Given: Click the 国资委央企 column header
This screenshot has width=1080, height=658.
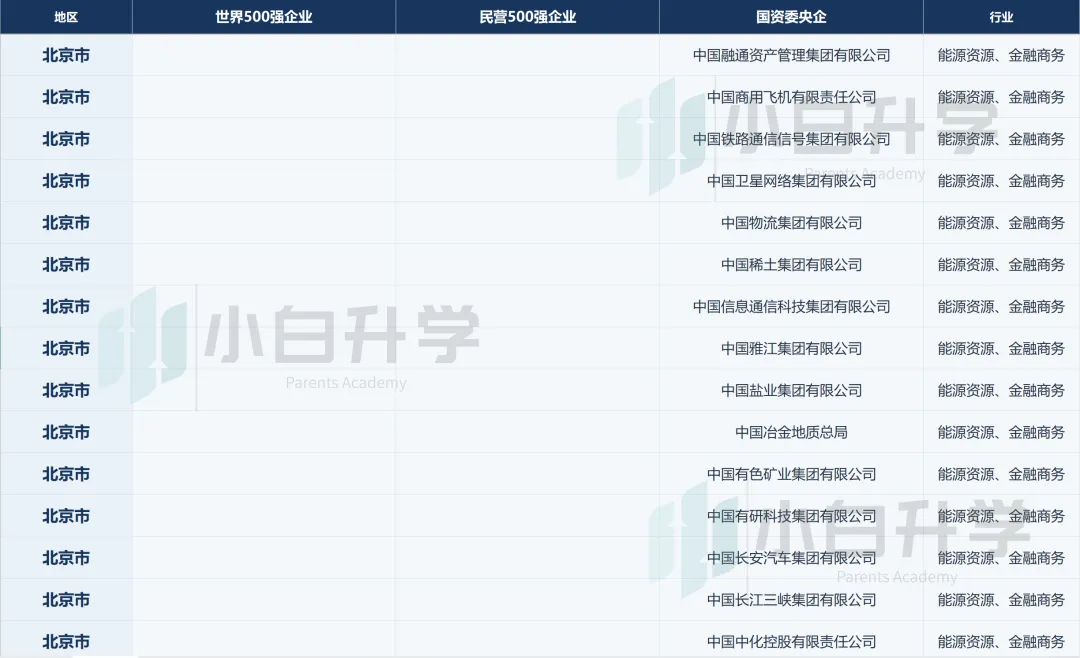Looking at the screenshot, I should [791, 17].
